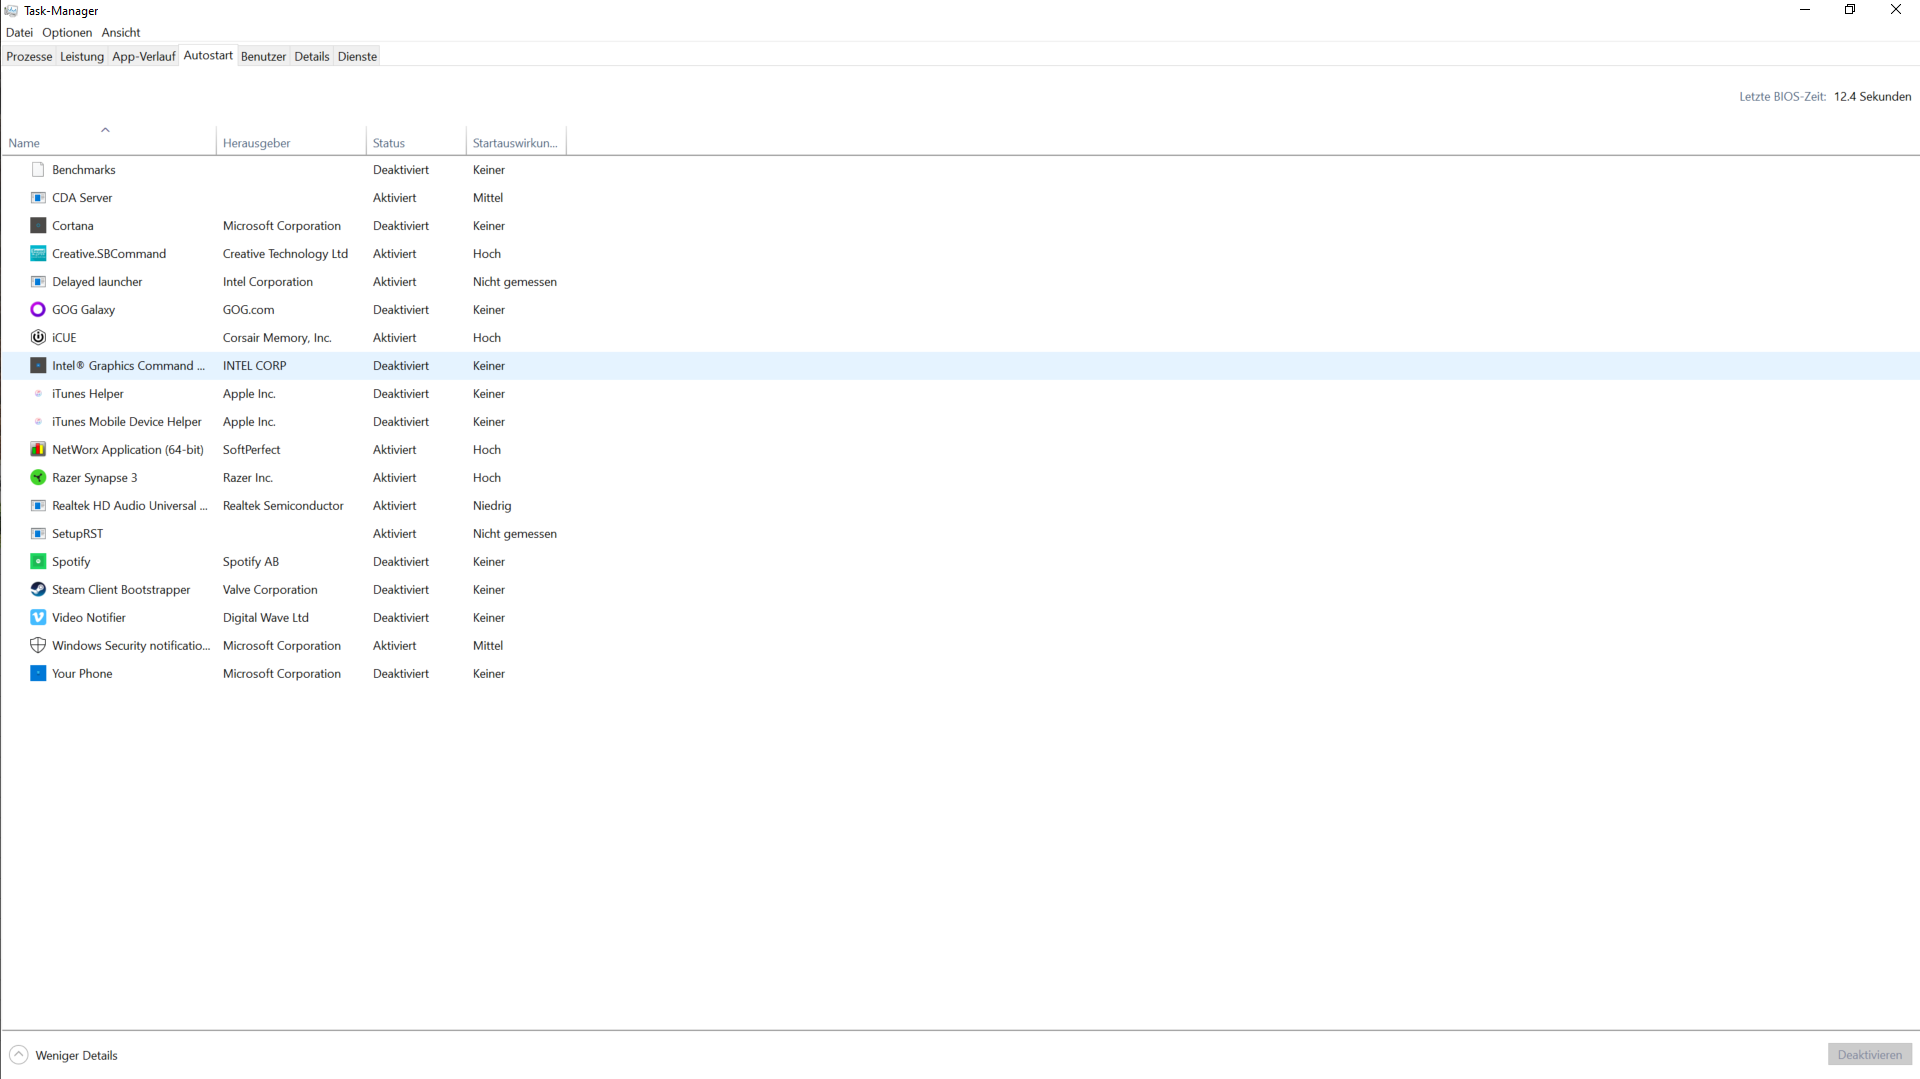Sort by the Startauswirkungen column header
Viewport: 1920px width, 1079px height.
(516, 143)
